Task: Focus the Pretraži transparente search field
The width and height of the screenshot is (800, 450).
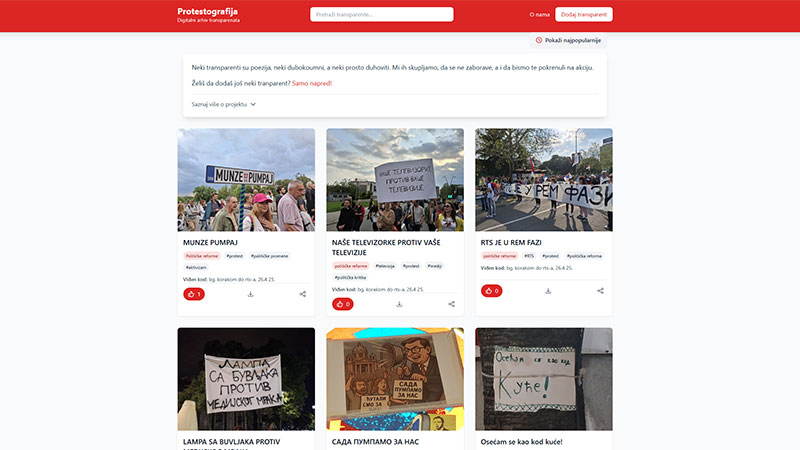Action: [382, 14]
